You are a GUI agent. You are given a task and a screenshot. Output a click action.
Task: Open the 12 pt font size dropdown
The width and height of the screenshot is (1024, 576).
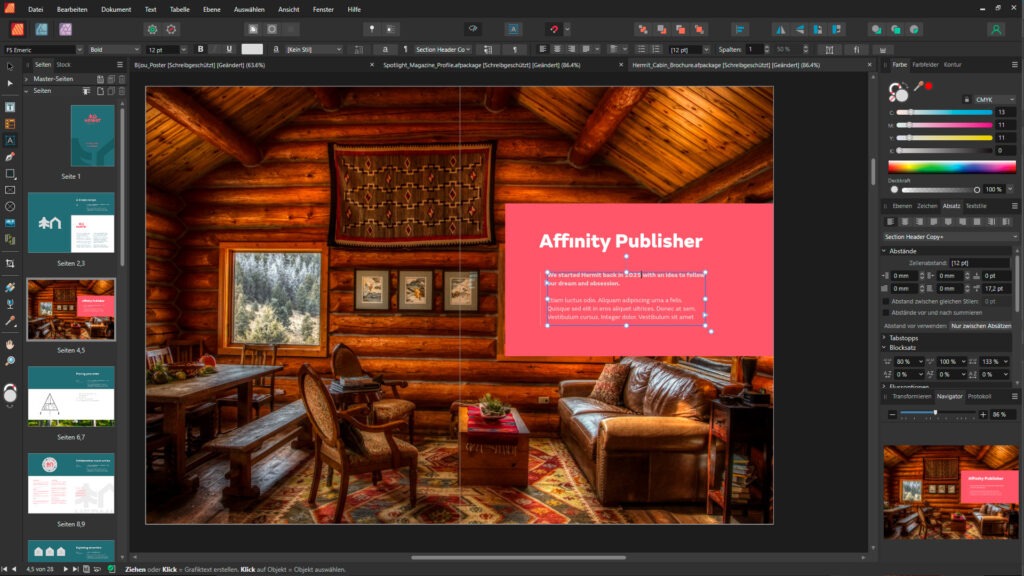[x=184, y=50]
